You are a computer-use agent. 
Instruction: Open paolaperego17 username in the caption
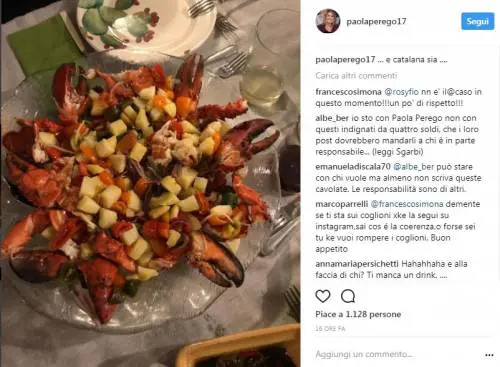click(x=345, y=60)
